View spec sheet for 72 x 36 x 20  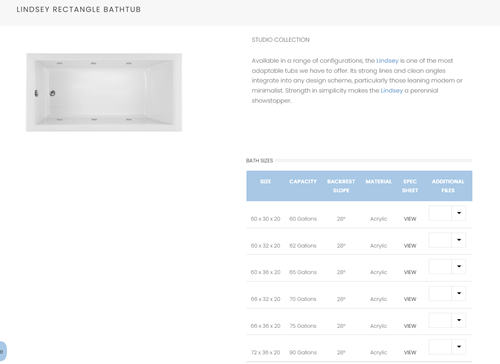[410, 352]
